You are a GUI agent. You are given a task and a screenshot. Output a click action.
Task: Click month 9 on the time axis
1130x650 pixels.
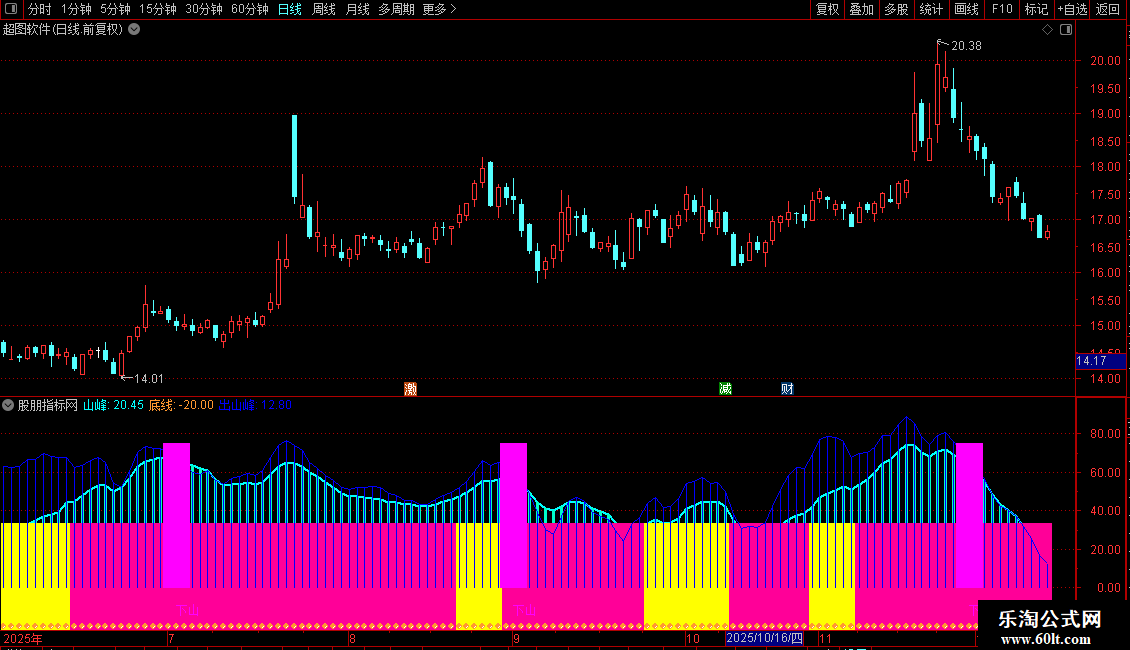pos(517,638)
